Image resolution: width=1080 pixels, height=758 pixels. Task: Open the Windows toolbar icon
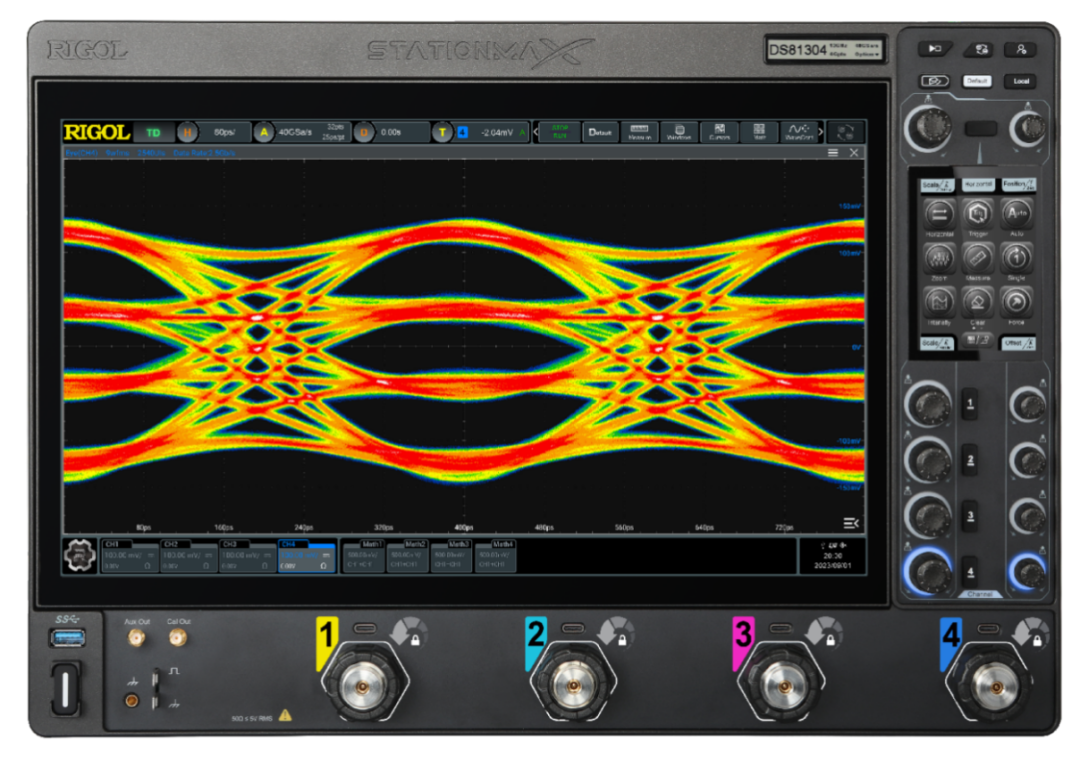679,132
